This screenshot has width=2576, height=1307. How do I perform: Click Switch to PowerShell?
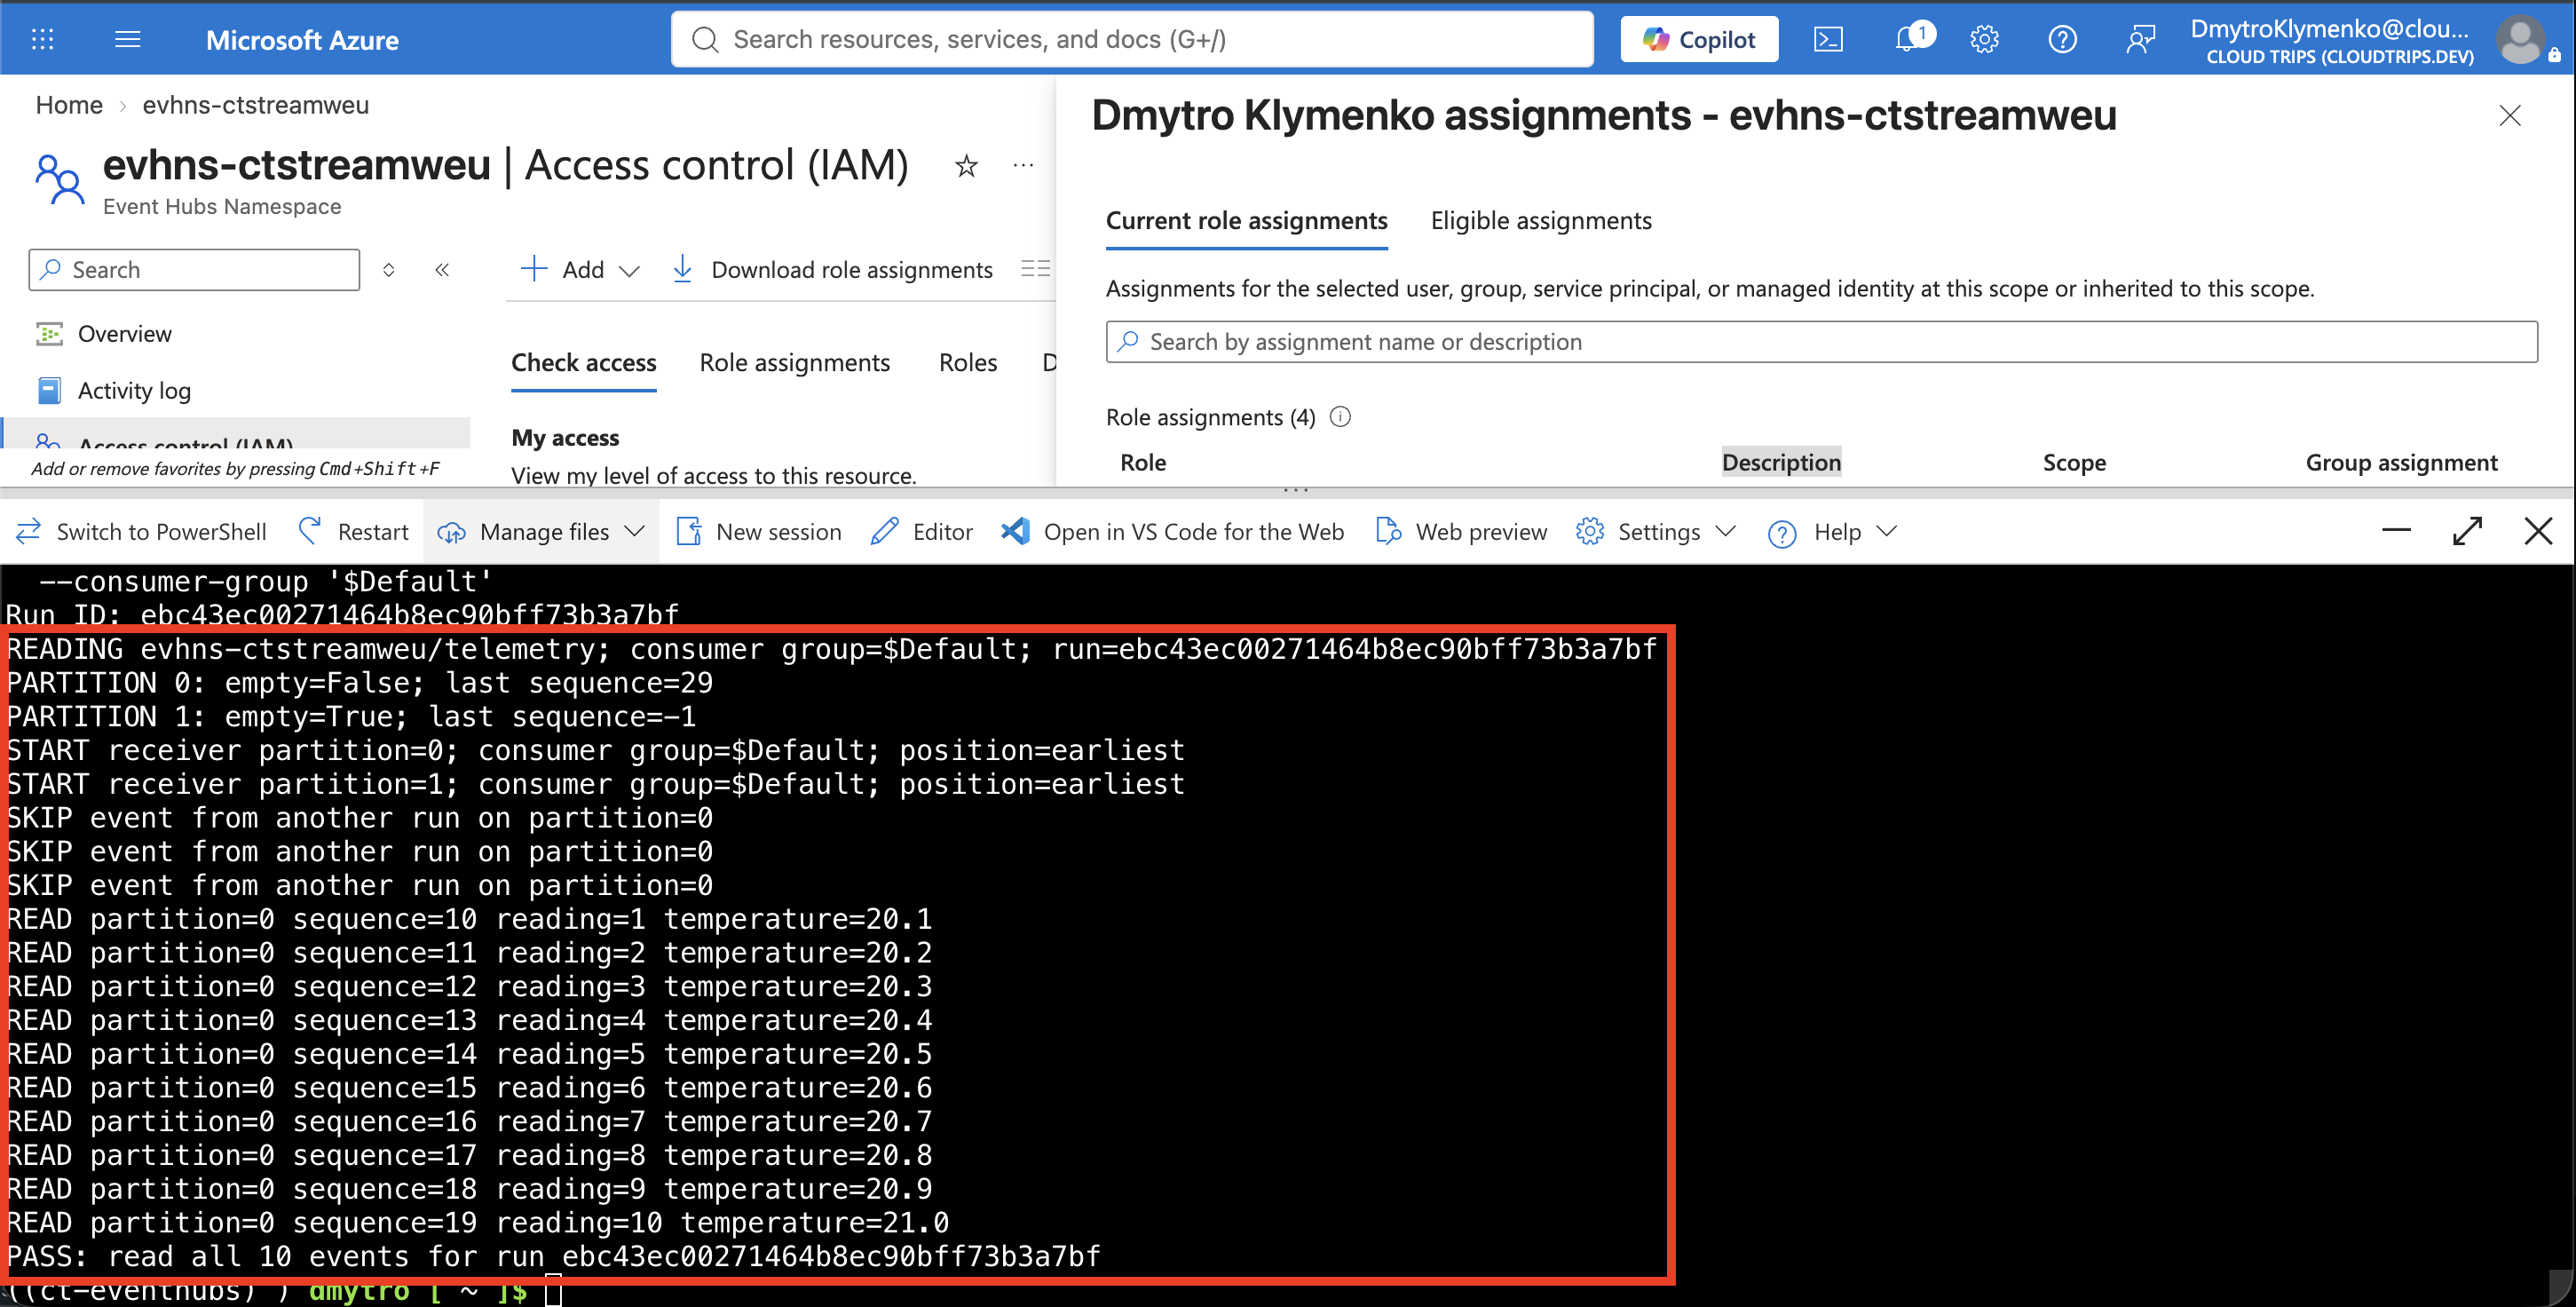(141, 532)
